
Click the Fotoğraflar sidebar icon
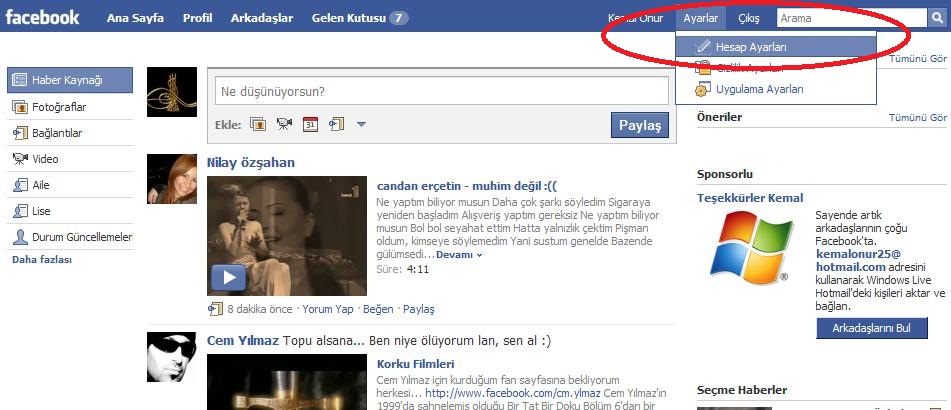[19, 107]
